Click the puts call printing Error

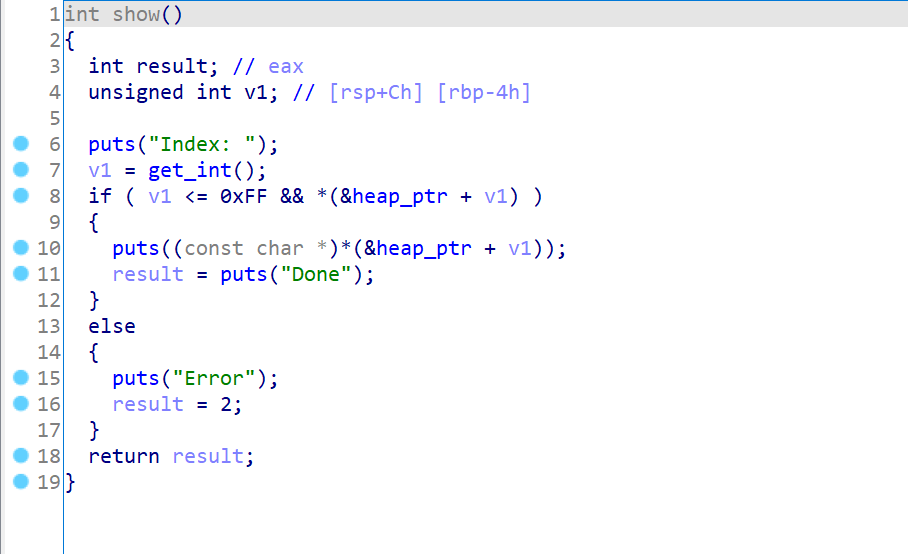pos(136,379)
